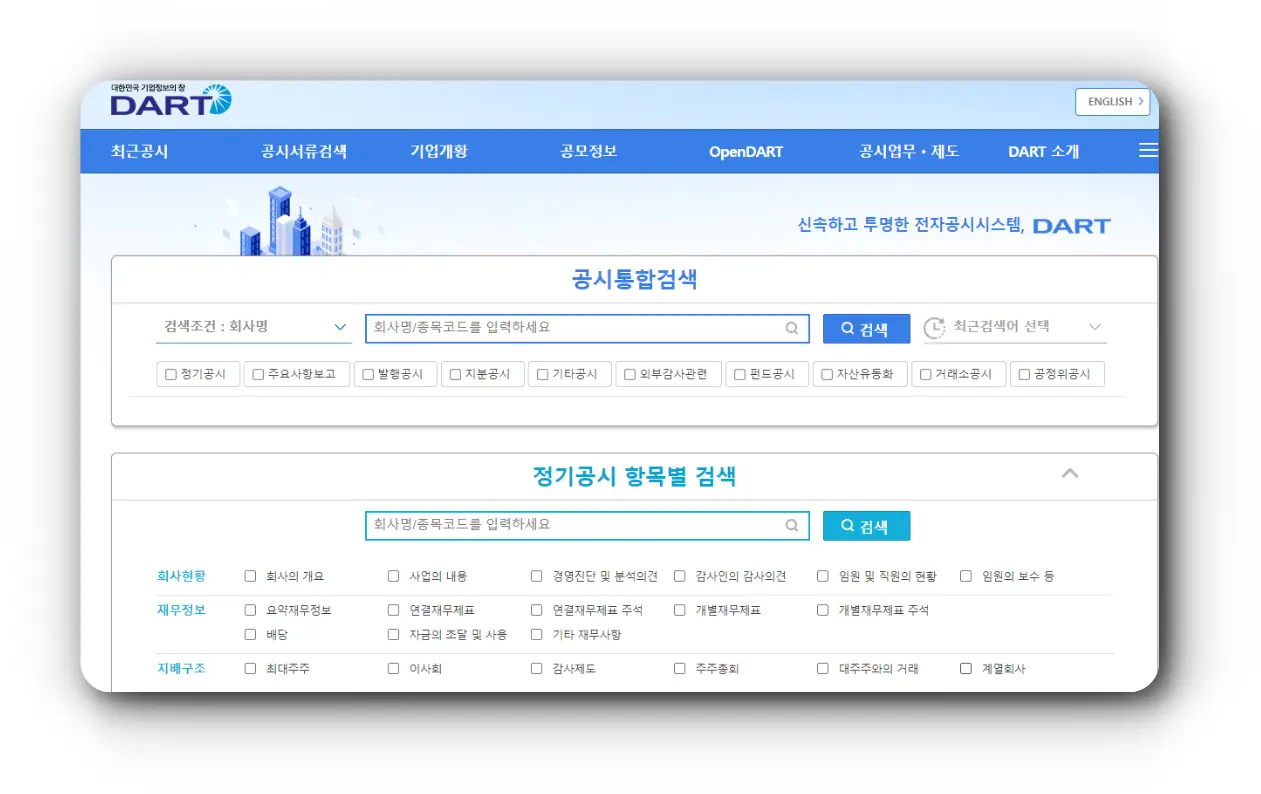Collapse the 정기공시 항목별 검색 section
The image size is (1261, 794).
coord(1070,474)
